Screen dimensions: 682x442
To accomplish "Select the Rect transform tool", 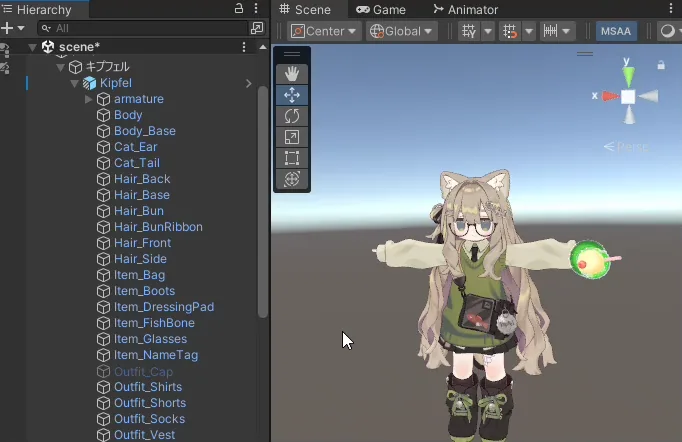I will click(x=292, y=158).
